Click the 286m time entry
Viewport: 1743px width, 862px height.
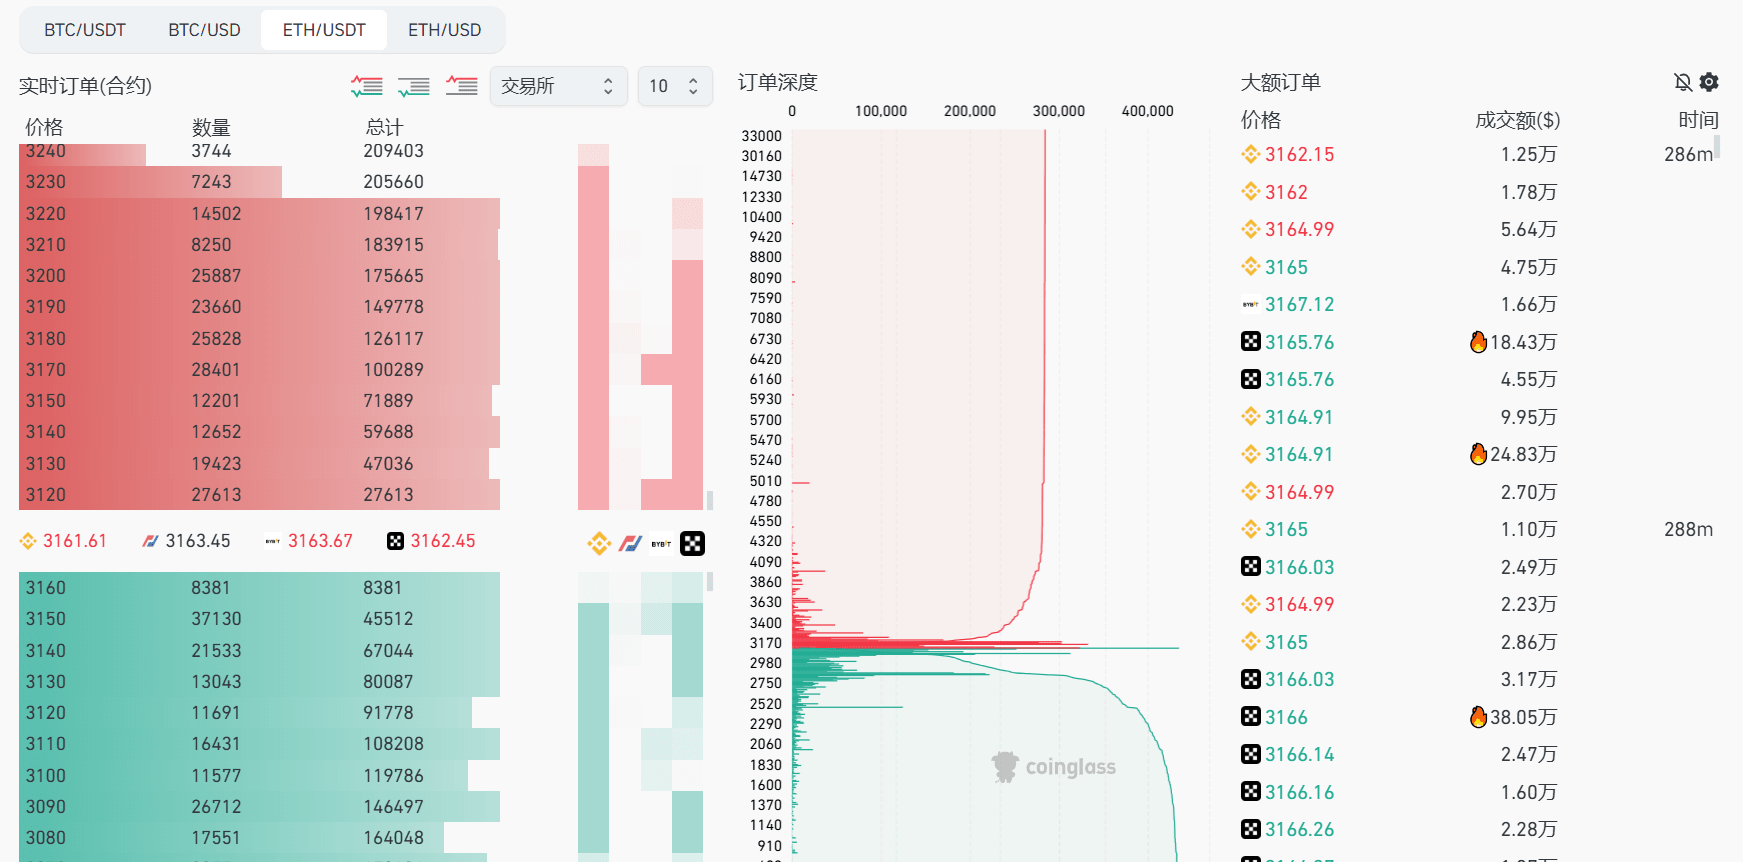coord(1688,154)
